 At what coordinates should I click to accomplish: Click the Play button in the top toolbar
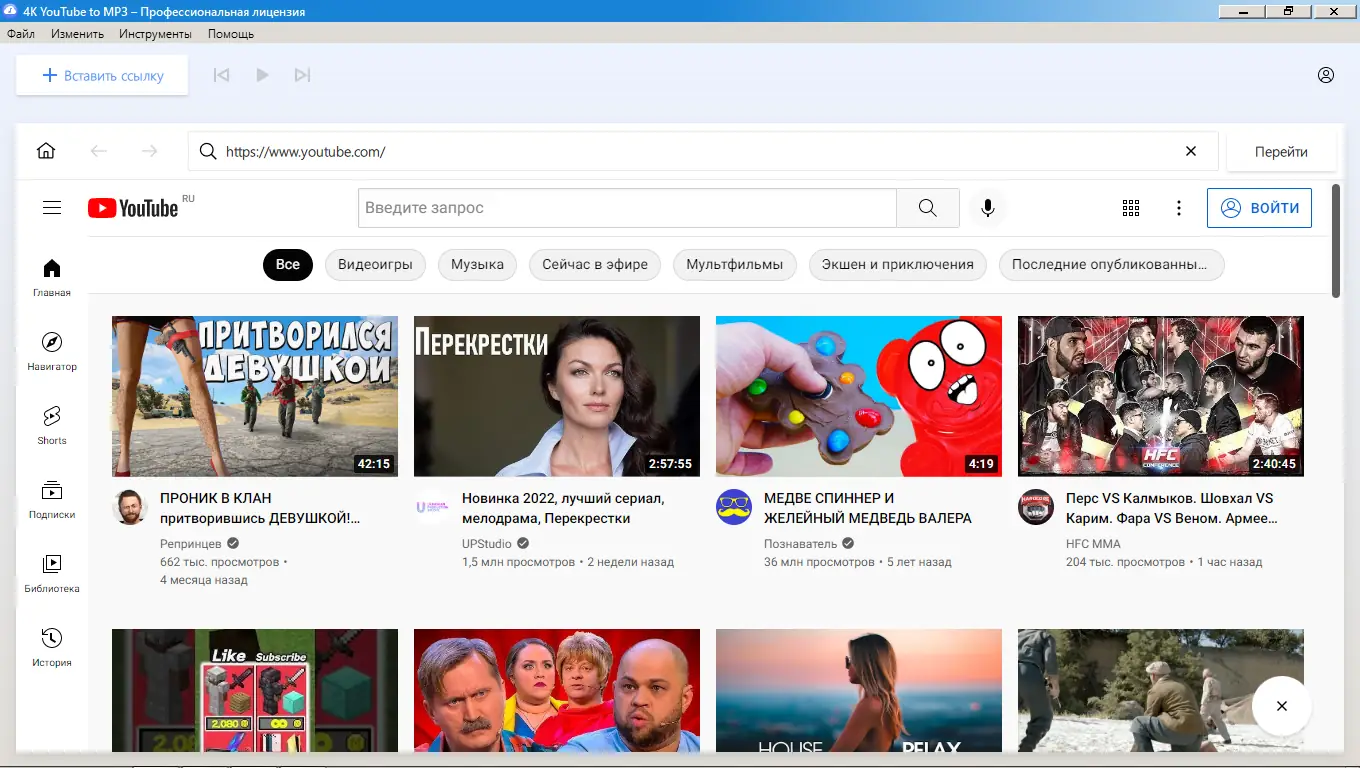click(x=262, y=74)
